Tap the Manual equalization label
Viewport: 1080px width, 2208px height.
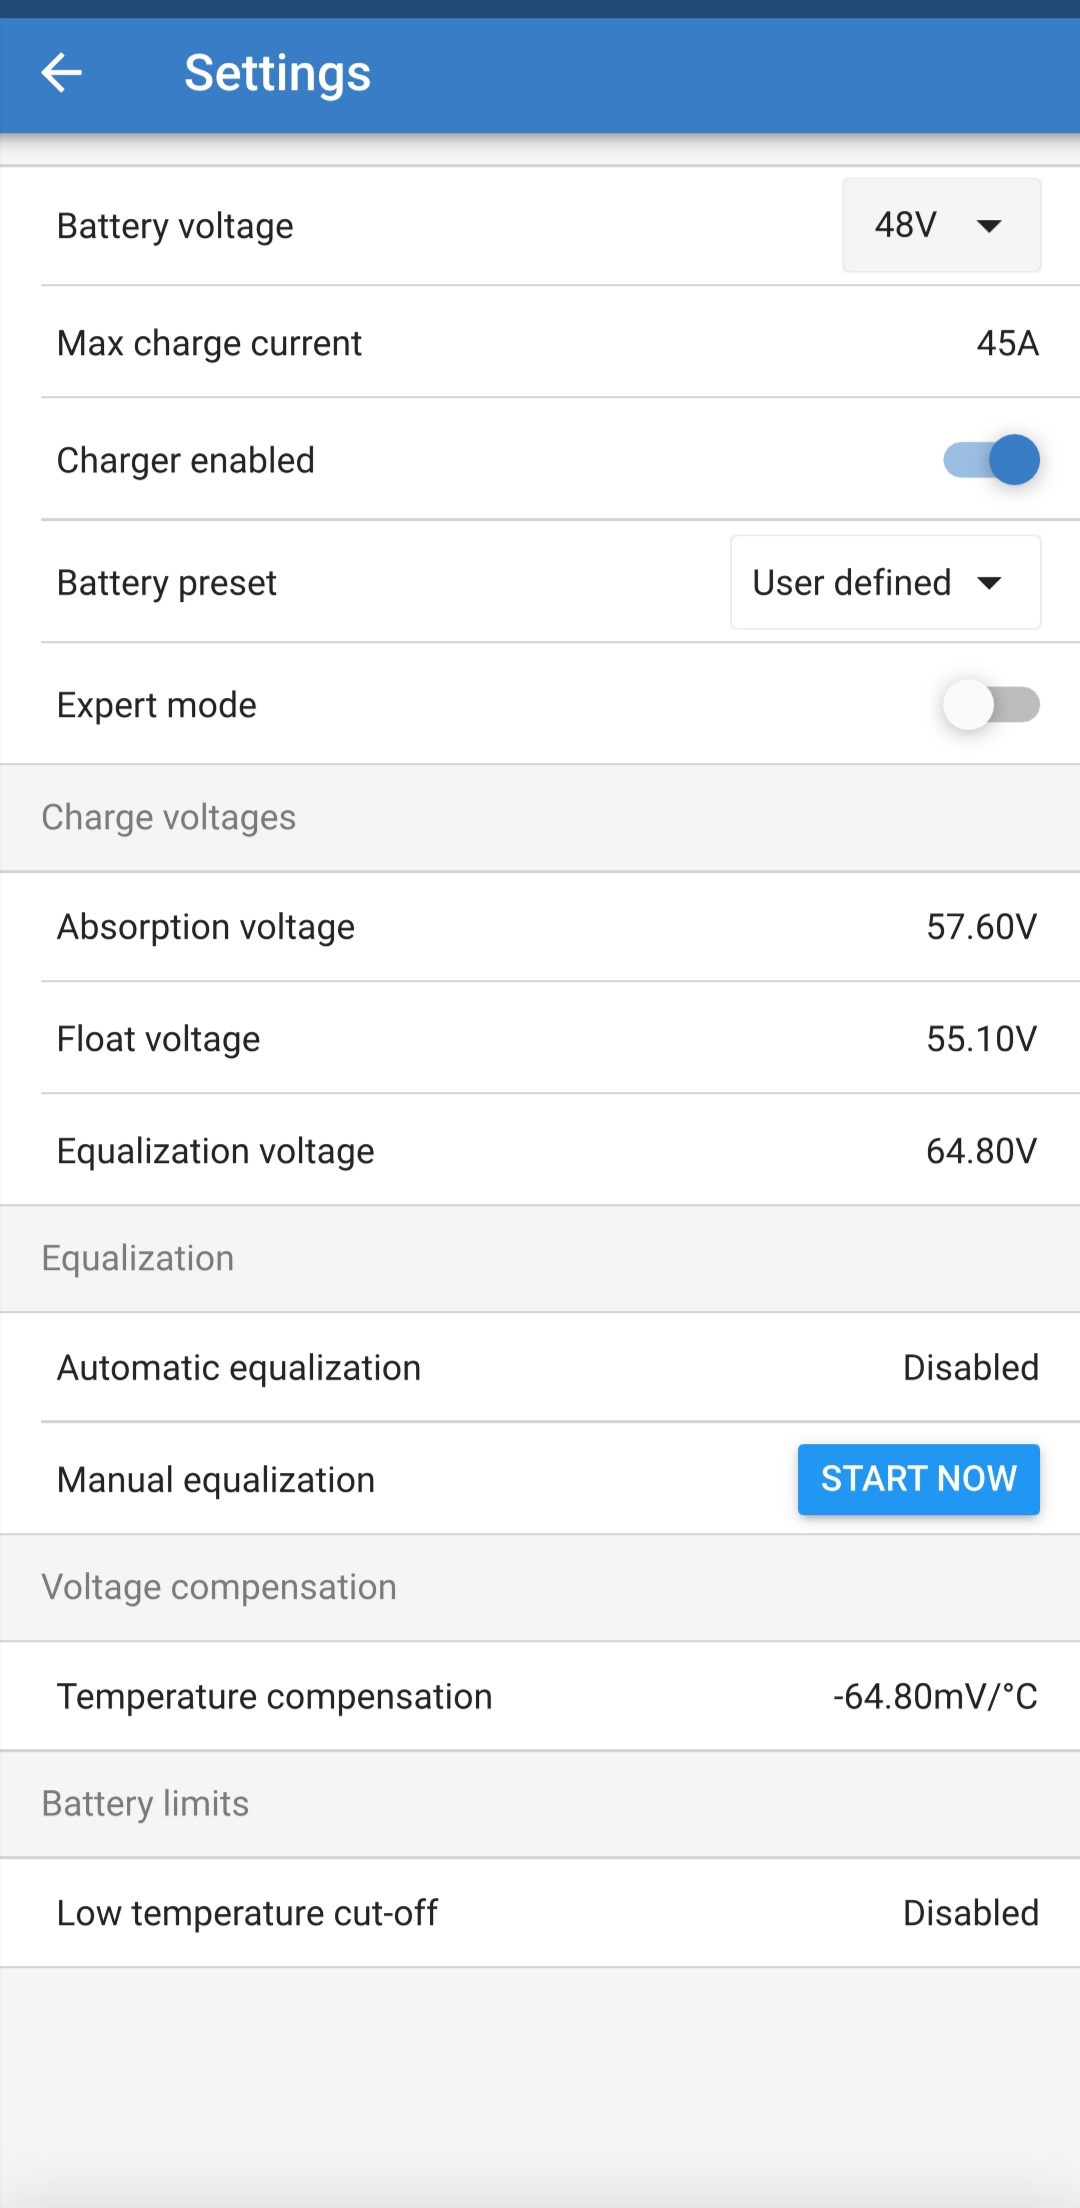[x=216, y=1480]
